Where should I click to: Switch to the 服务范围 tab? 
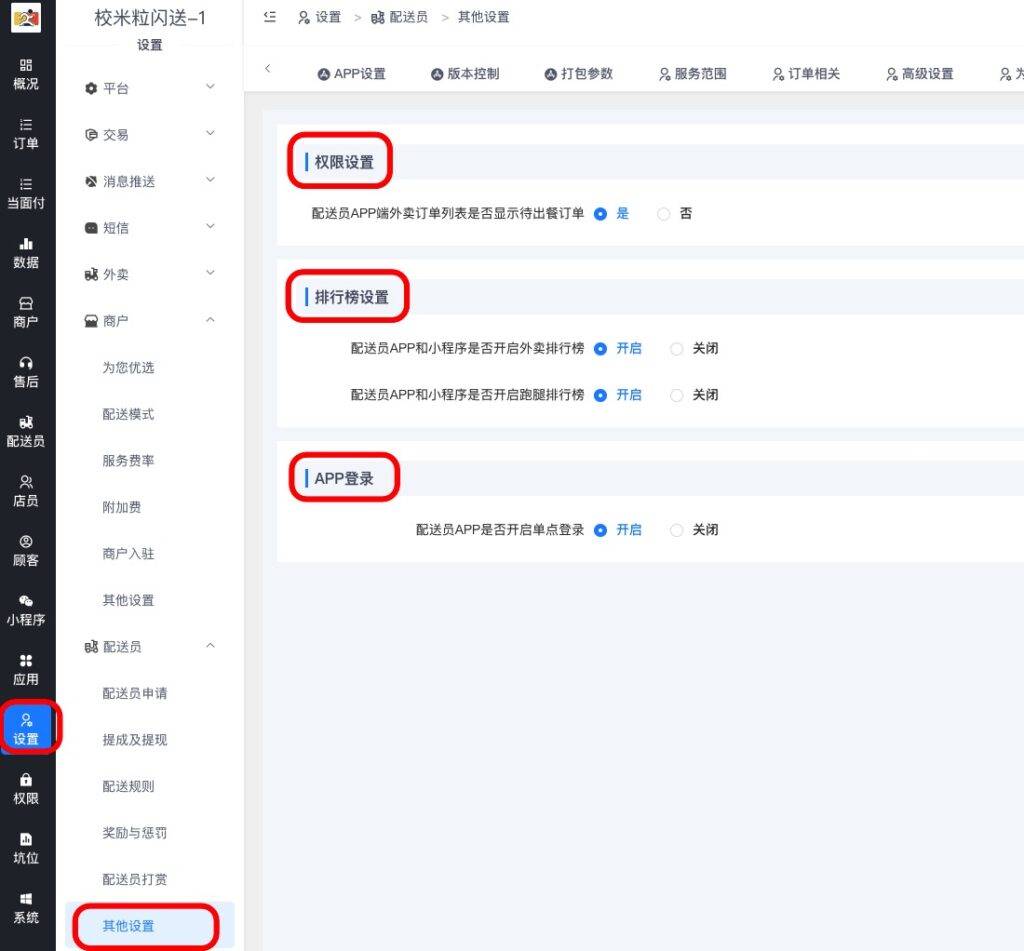click(692, 74)
